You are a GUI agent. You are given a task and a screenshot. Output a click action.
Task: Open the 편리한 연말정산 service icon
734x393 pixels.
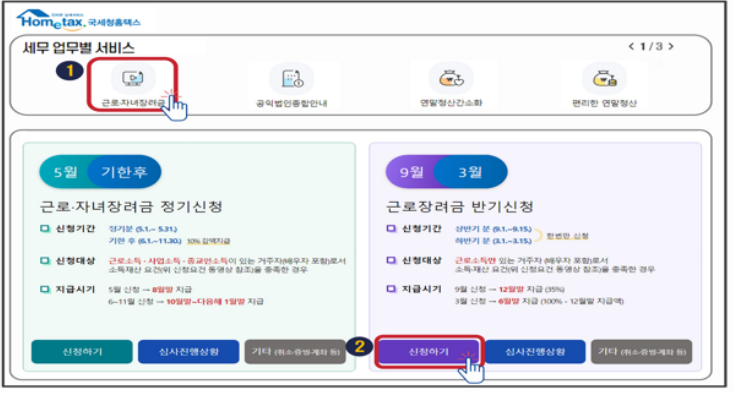pyautogui.click(x=604, y=85)
